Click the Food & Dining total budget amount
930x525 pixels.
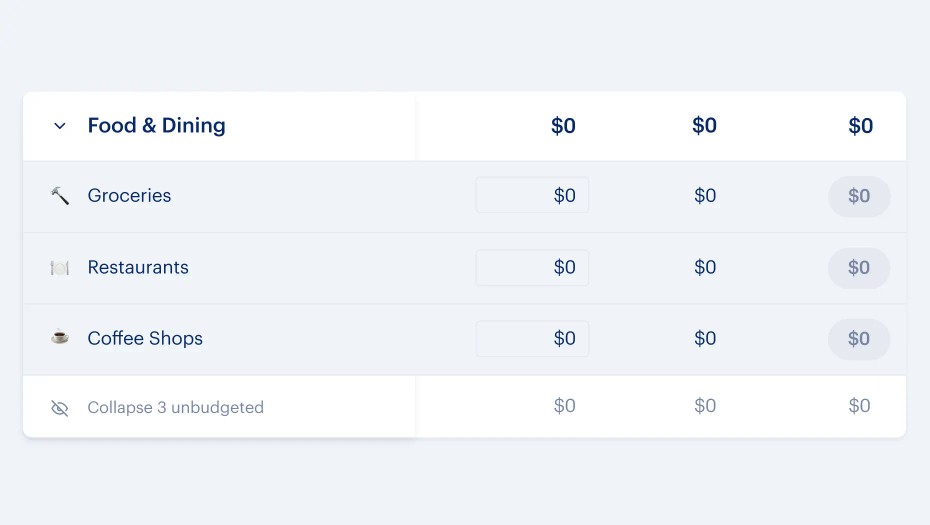click(563, 126)
